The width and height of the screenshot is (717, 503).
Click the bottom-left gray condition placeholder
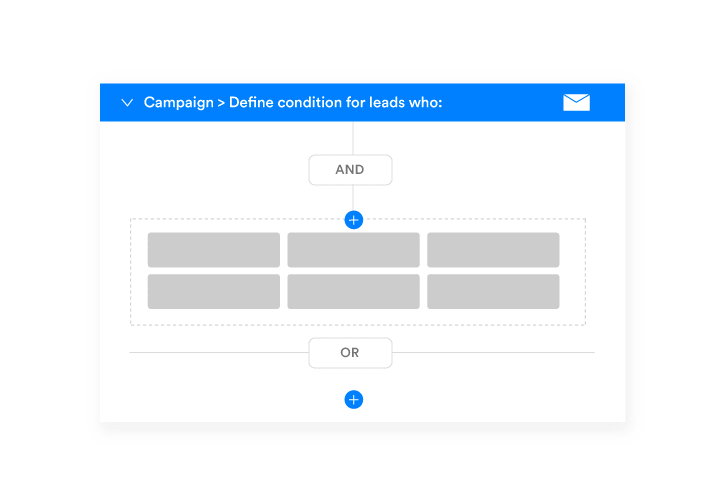[214, 291]
